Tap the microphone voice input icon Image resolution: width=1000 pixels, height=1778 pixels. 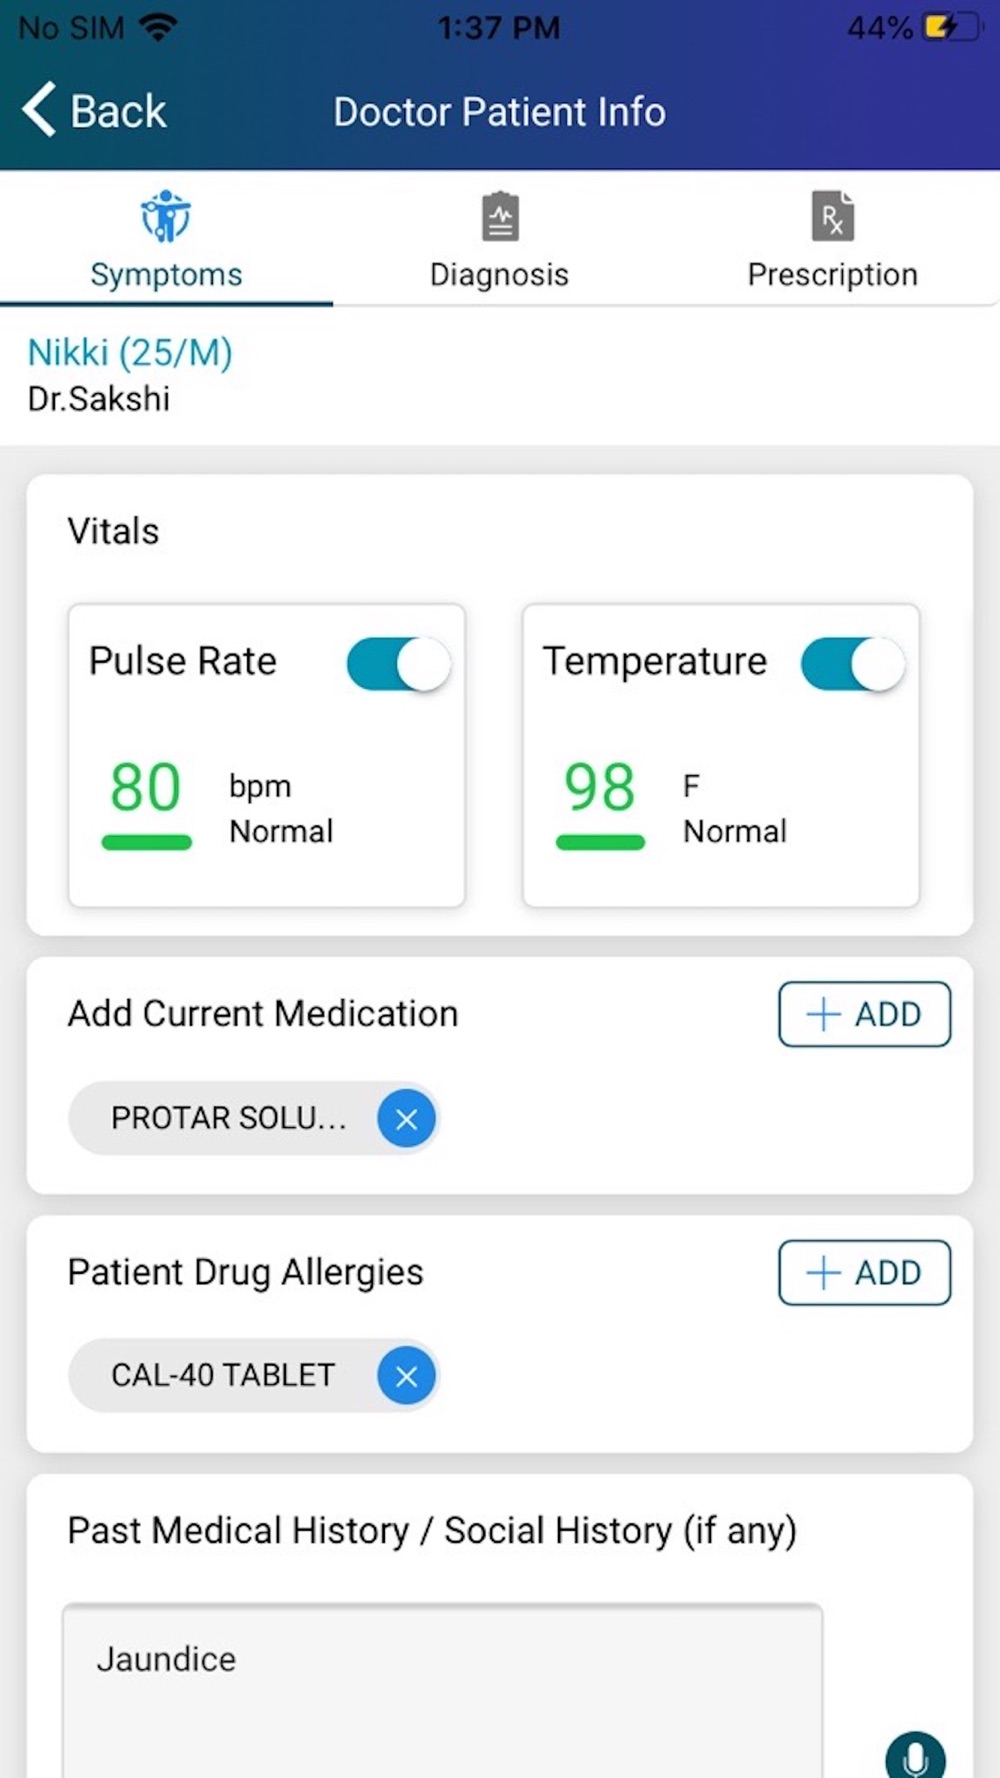tap(915, 1756)
